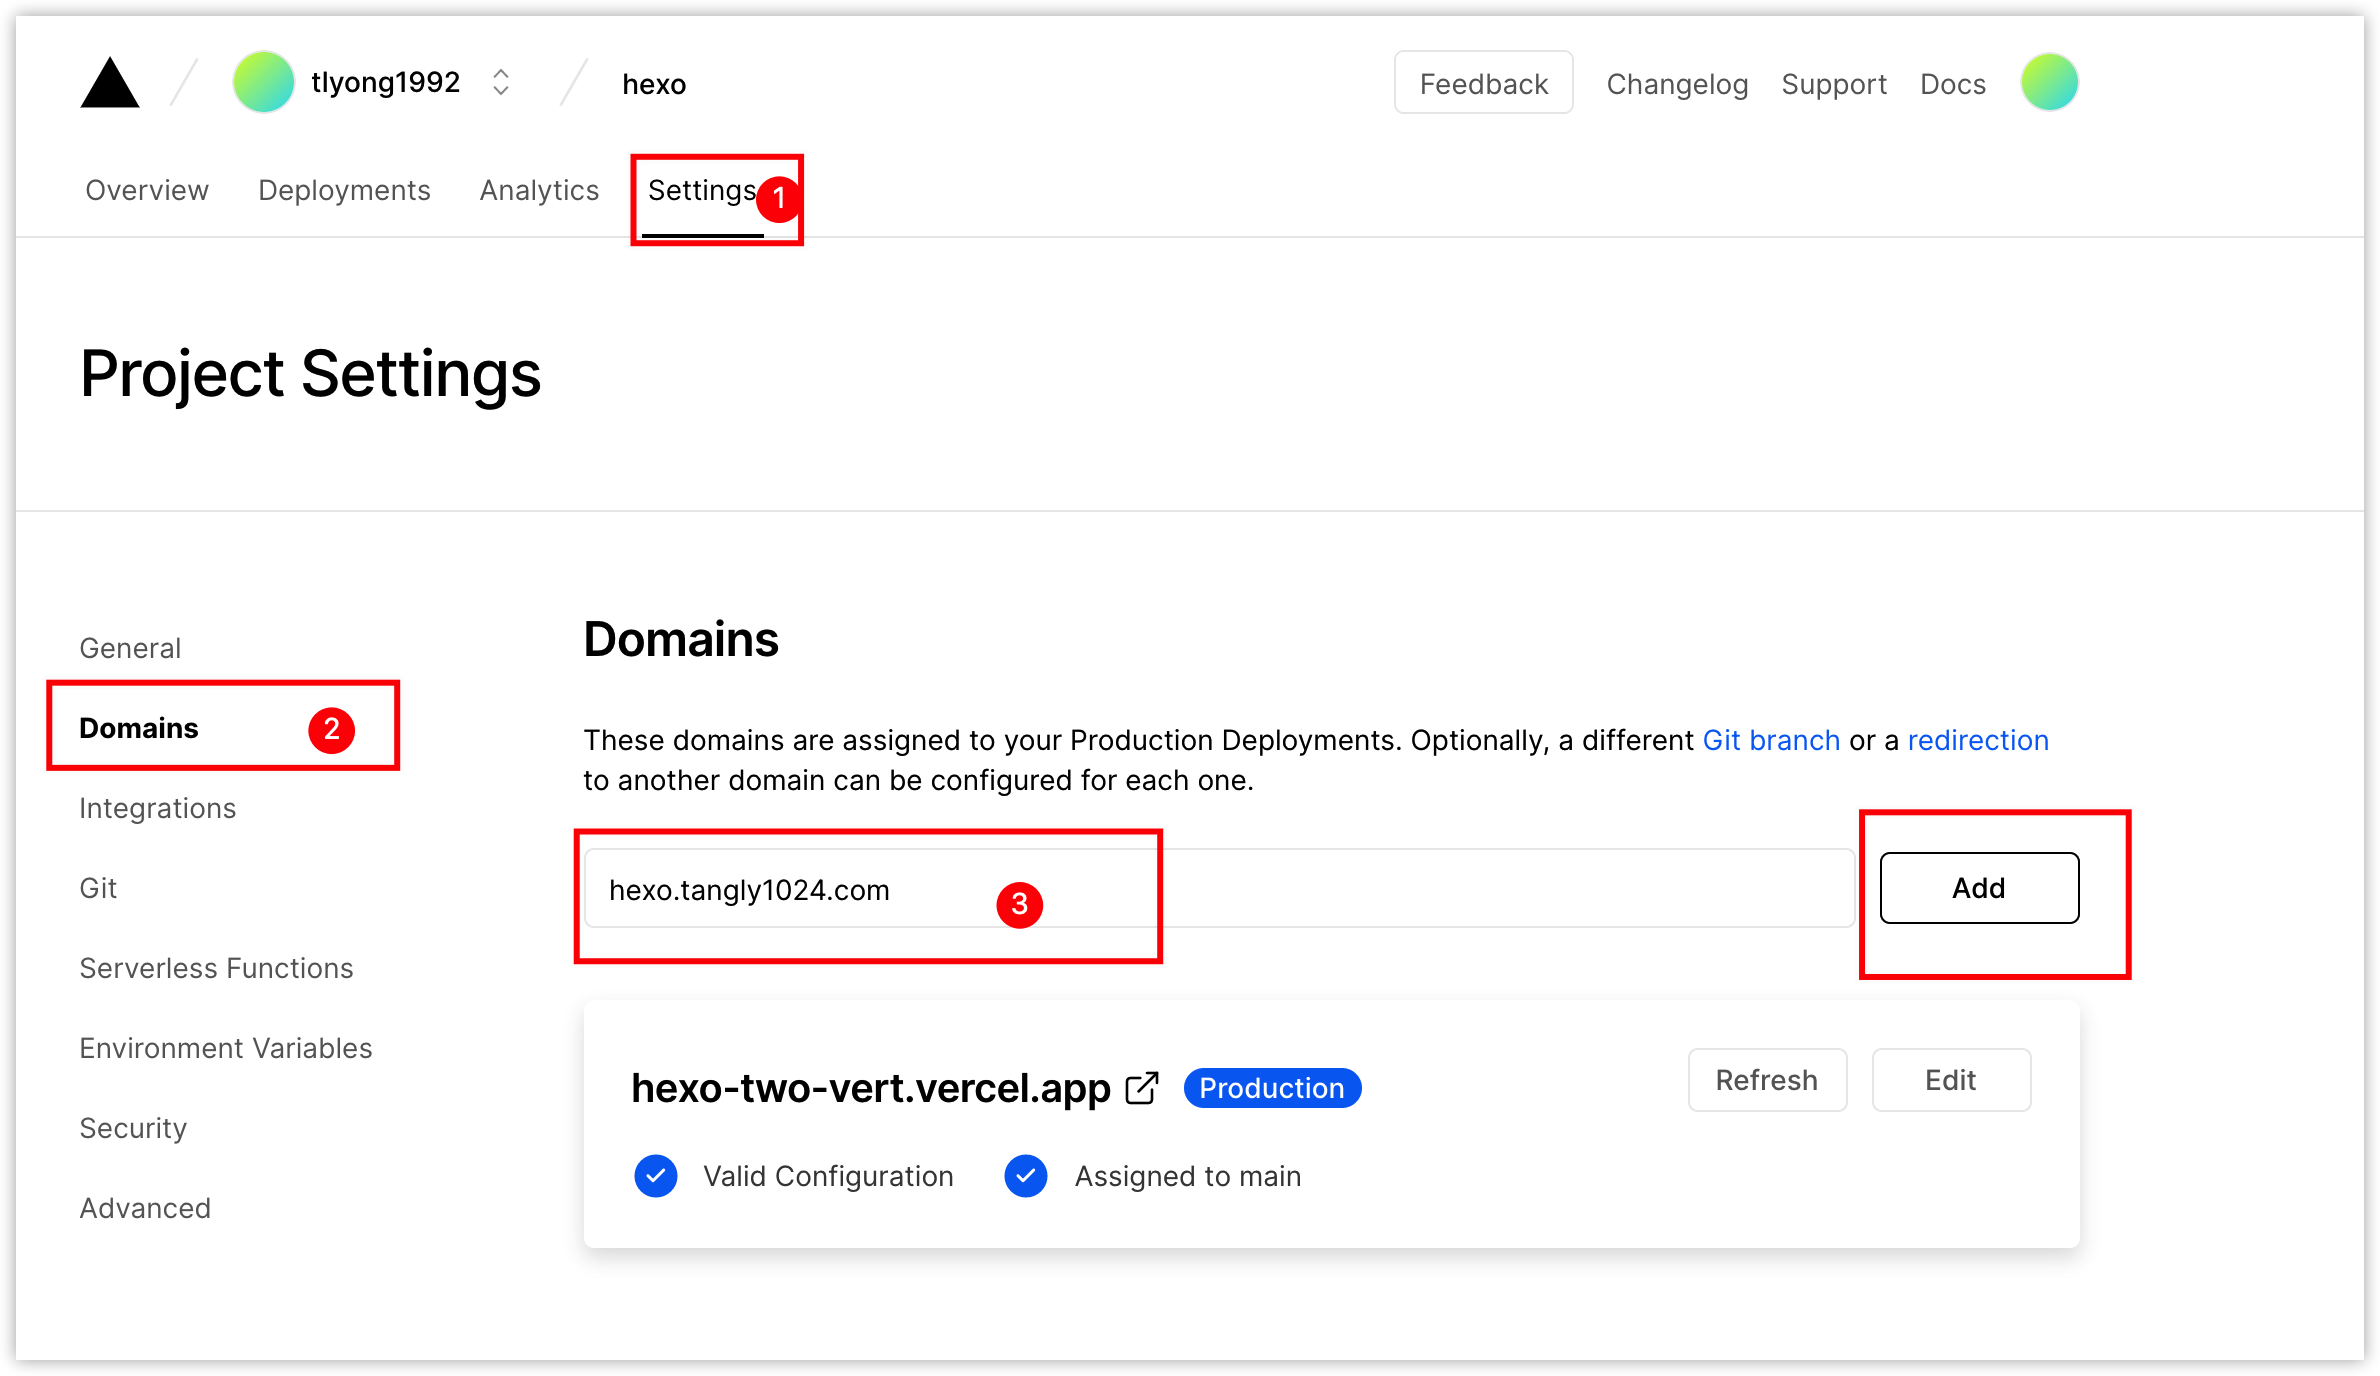Open Advanced settings section
2380x1376 pixels.
pos(145,1208)
